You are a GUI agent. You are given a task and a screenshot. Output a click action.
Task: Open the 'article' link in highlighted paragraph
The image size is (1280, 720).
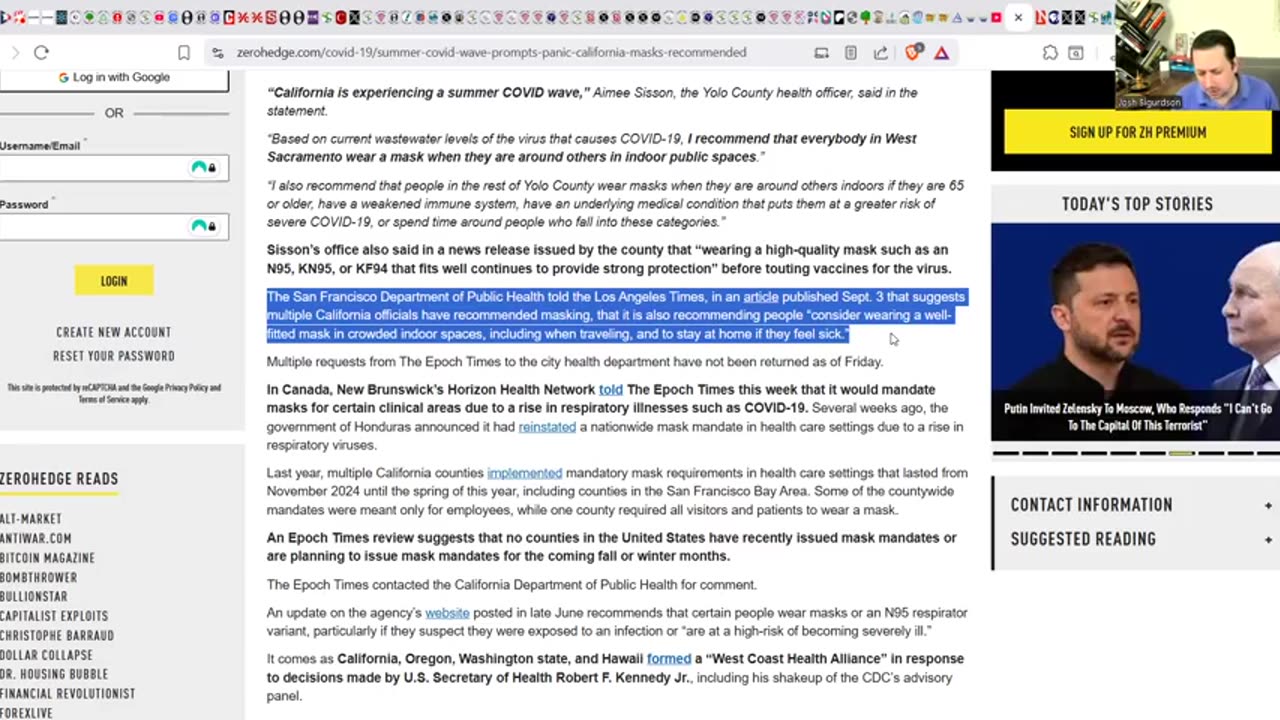[x=761, y=297]
